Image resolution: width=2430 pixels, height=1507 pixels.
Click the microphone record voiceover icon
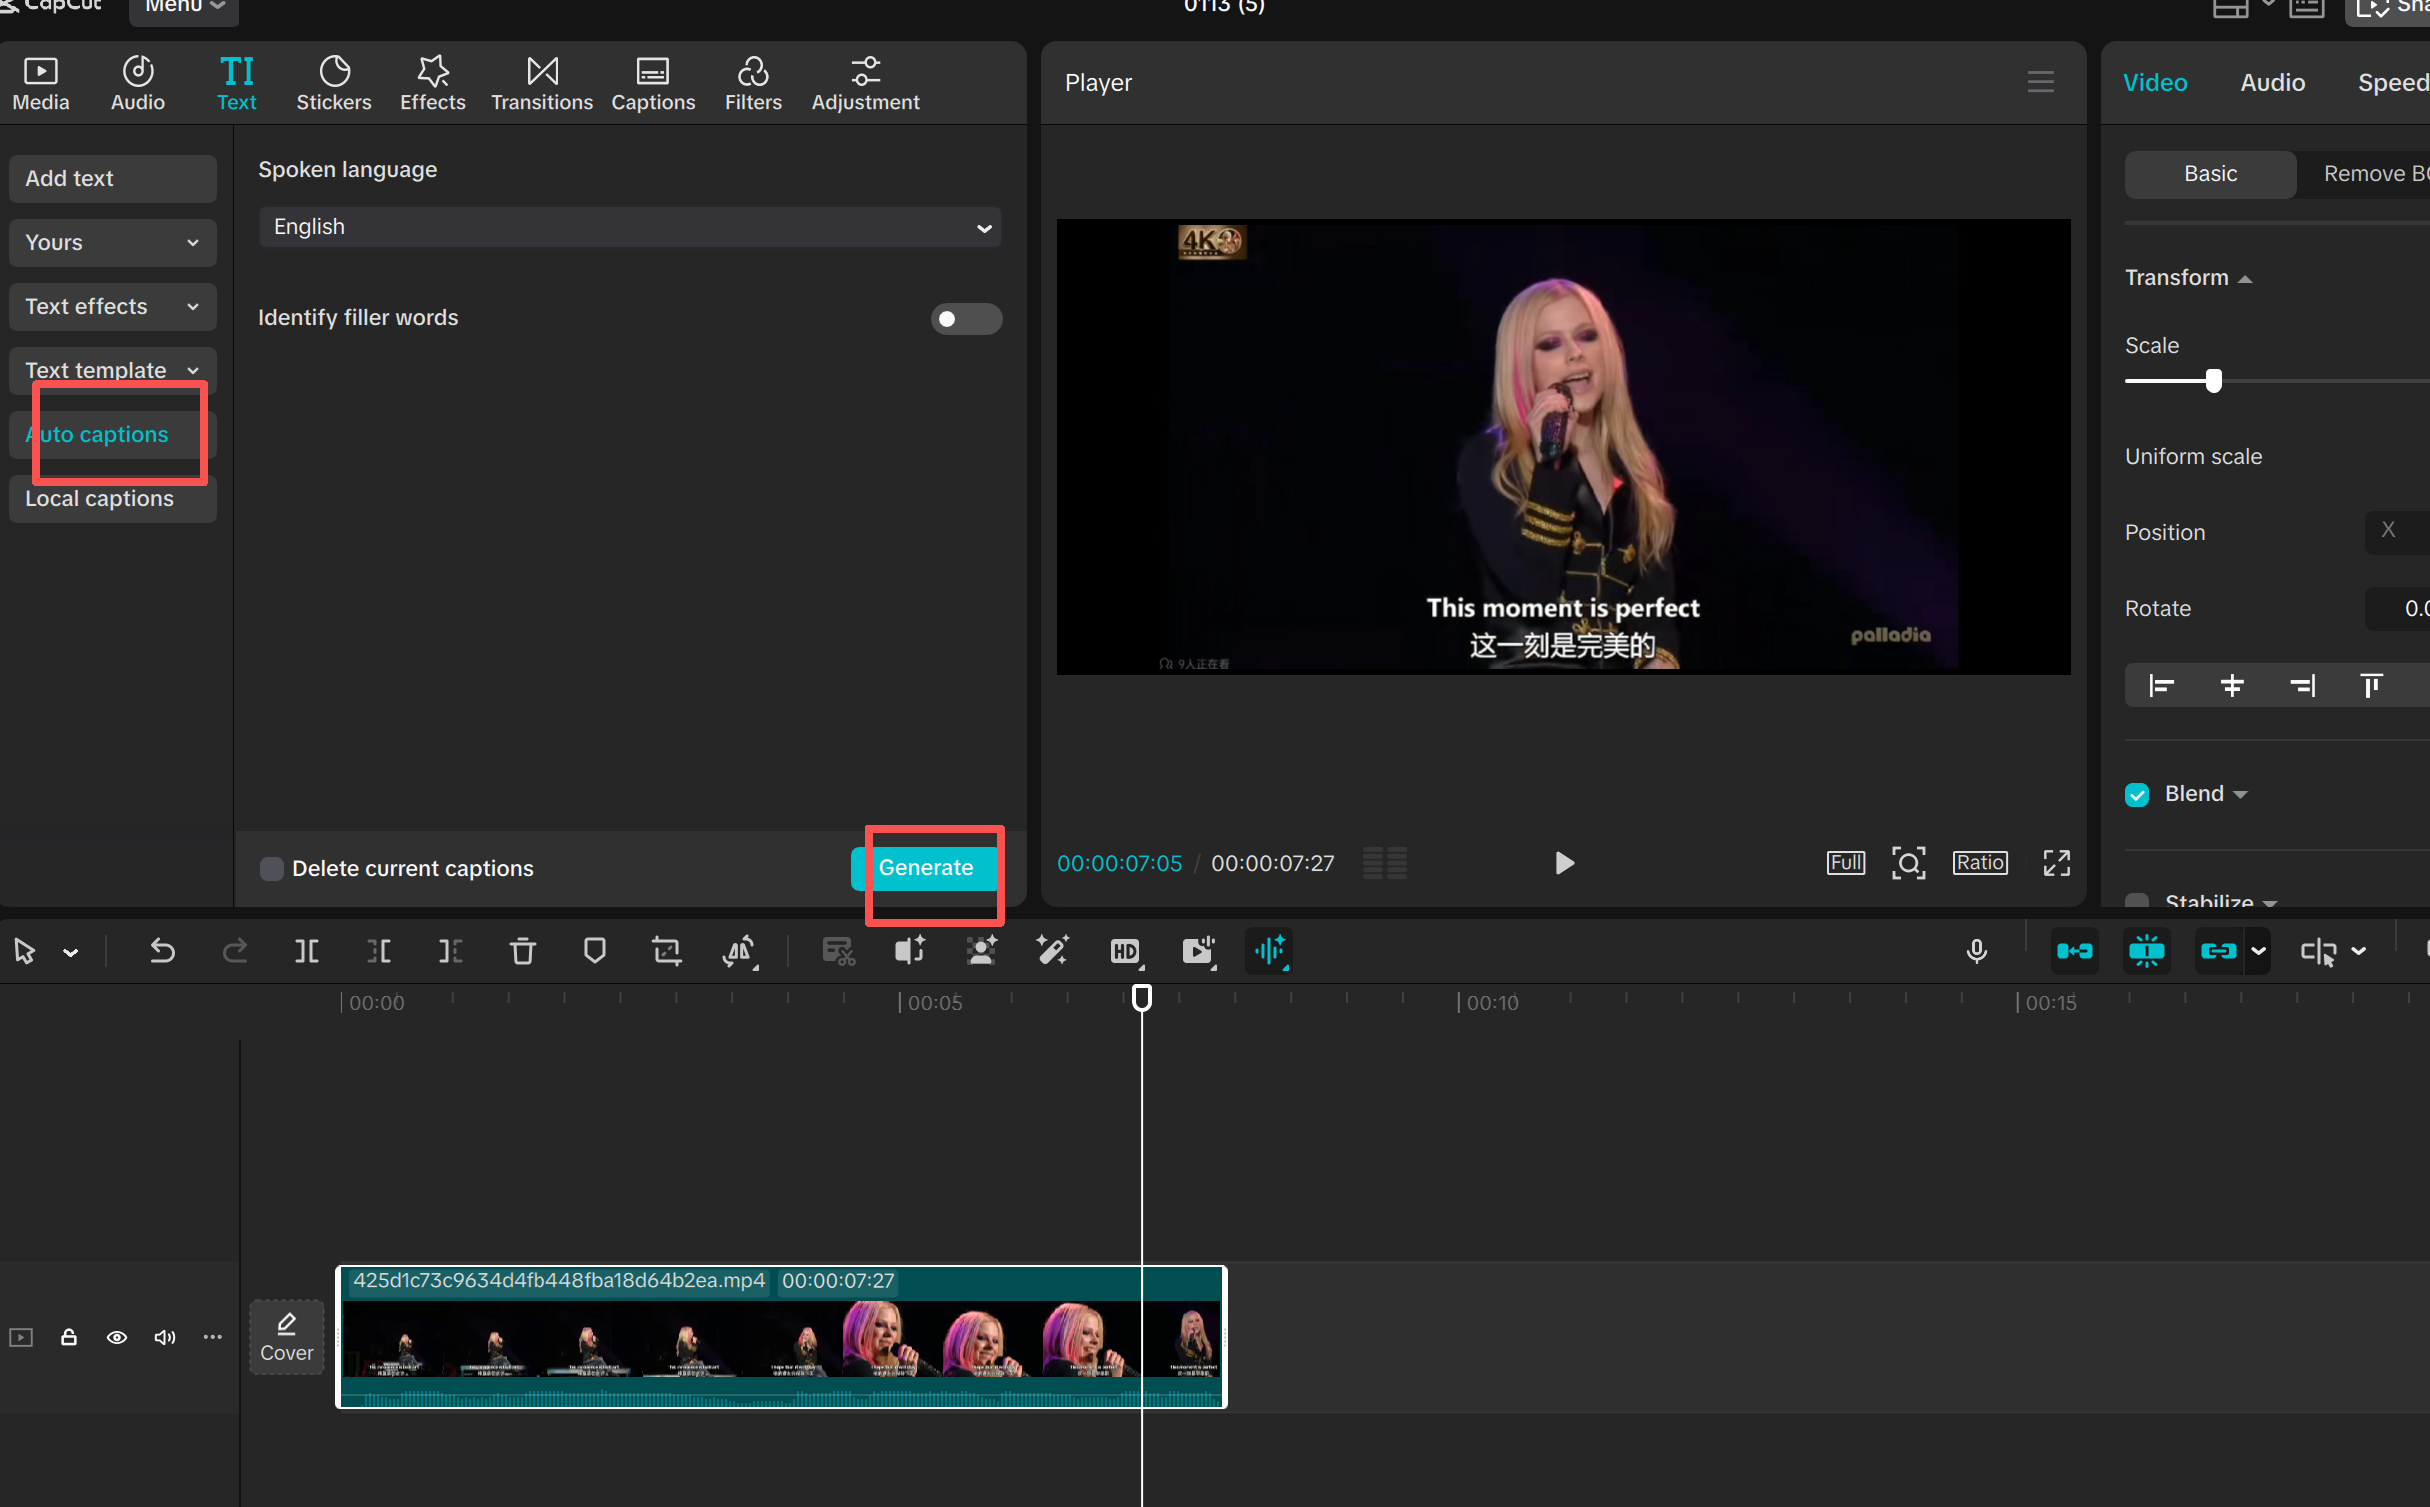pos(1976,951)
